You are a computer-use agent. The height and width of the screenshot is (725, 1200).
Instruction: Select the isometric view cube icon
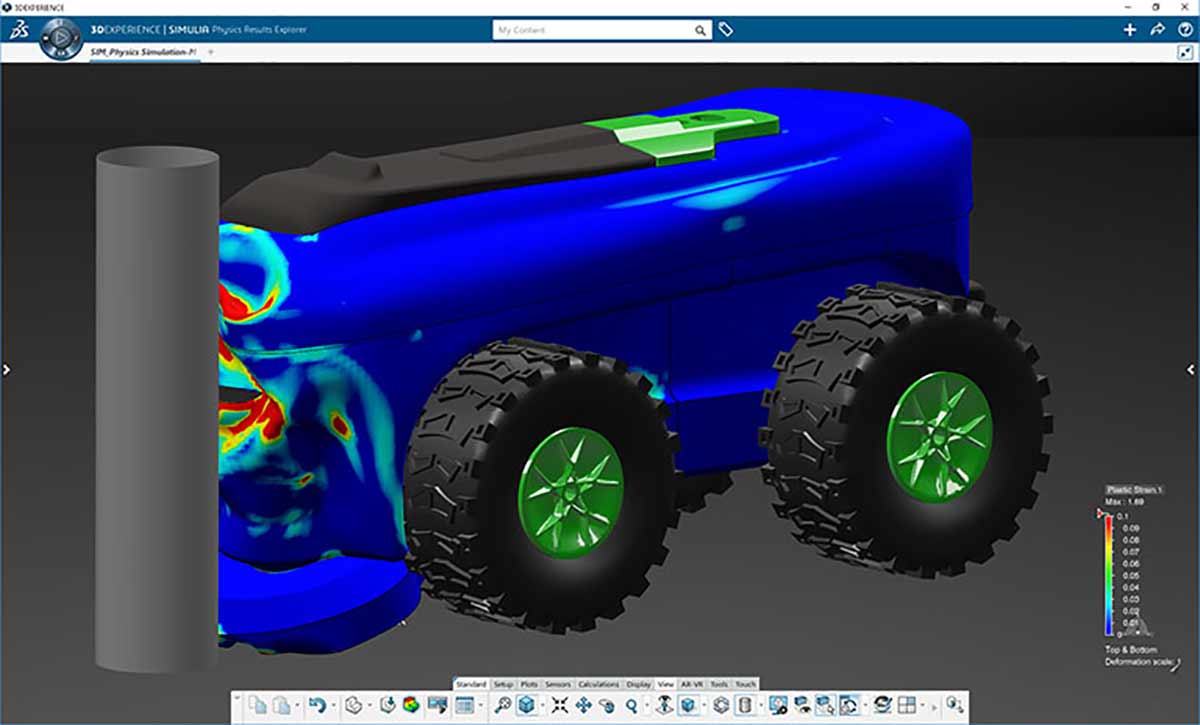pyautogui.click(x=526, y=706)
